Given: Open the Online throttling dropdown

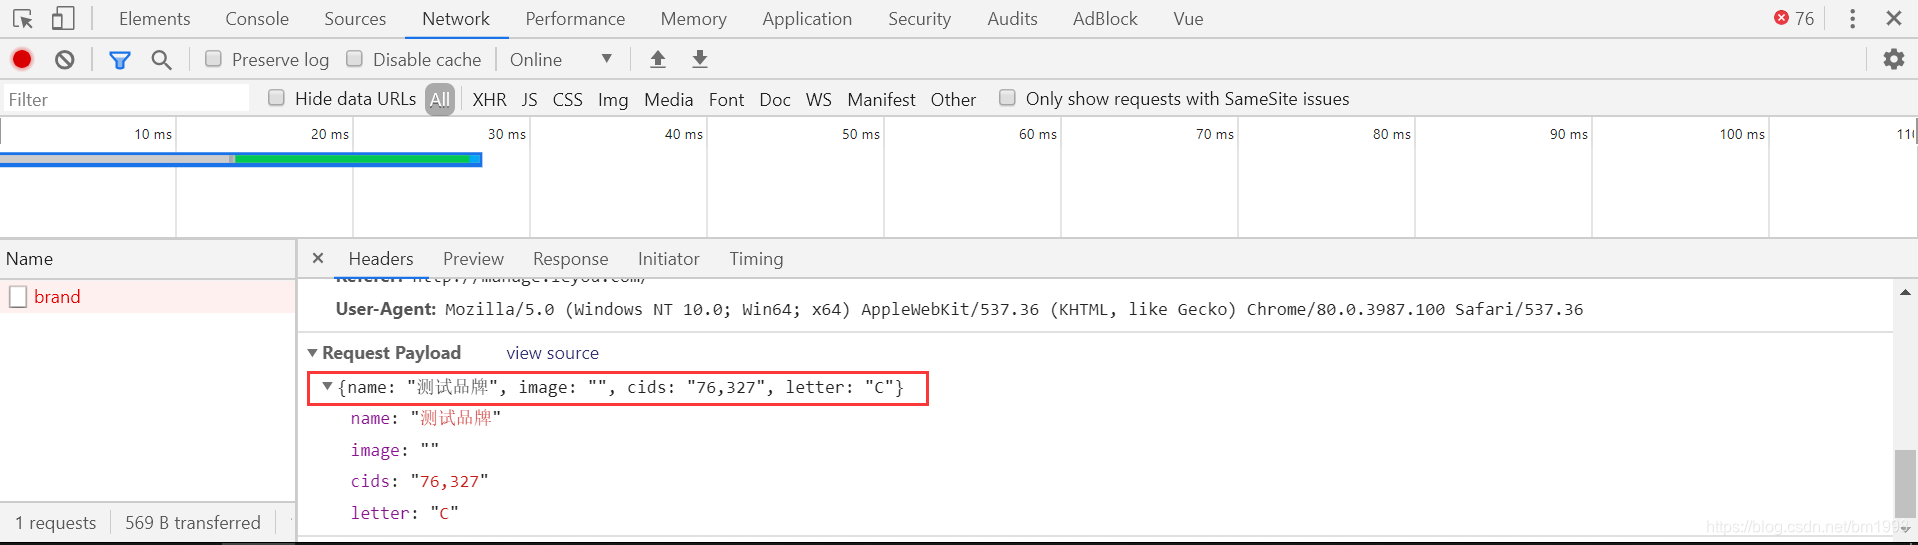Looking at the screenshot, I should click(x=561, y=59).
